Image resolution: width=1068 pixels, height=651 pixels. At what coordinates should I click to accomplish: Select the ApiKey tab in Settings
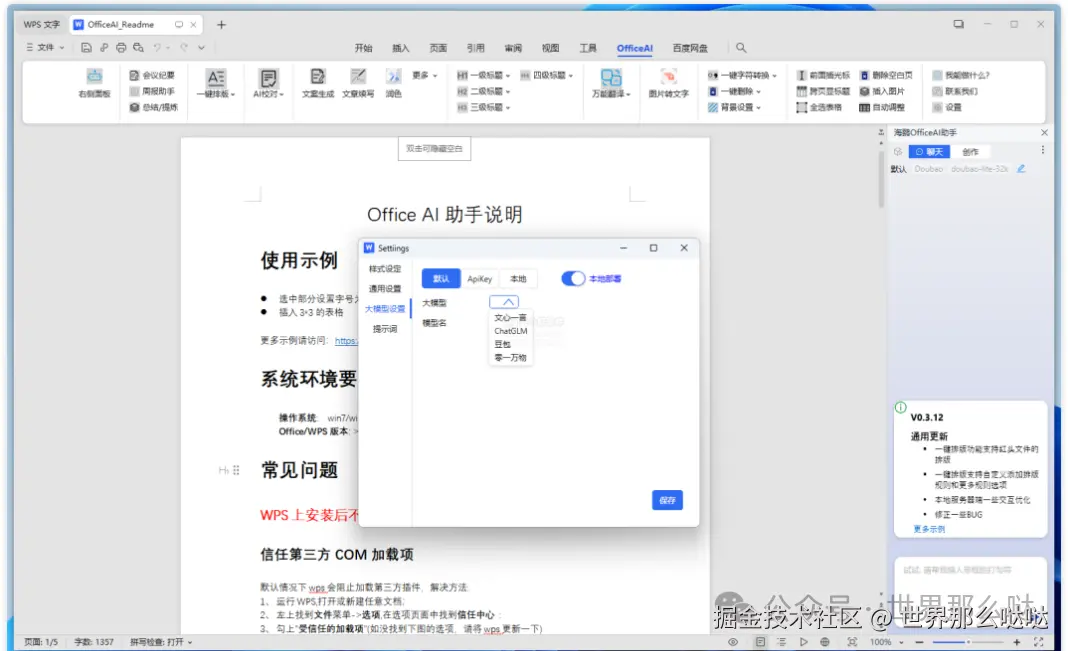[x=480, y=279]
